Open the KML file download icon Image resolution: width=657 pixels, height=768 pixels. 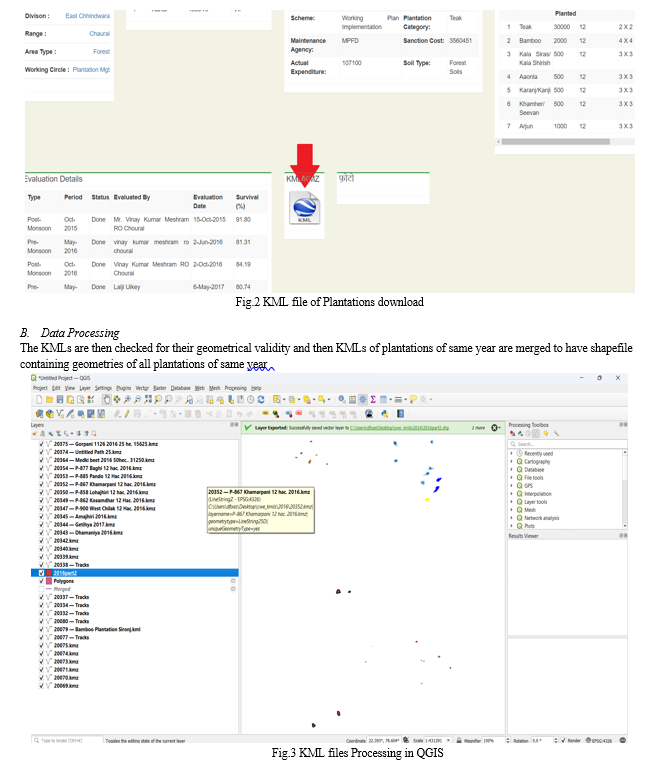pyautogui.click(x=304, y=208)
